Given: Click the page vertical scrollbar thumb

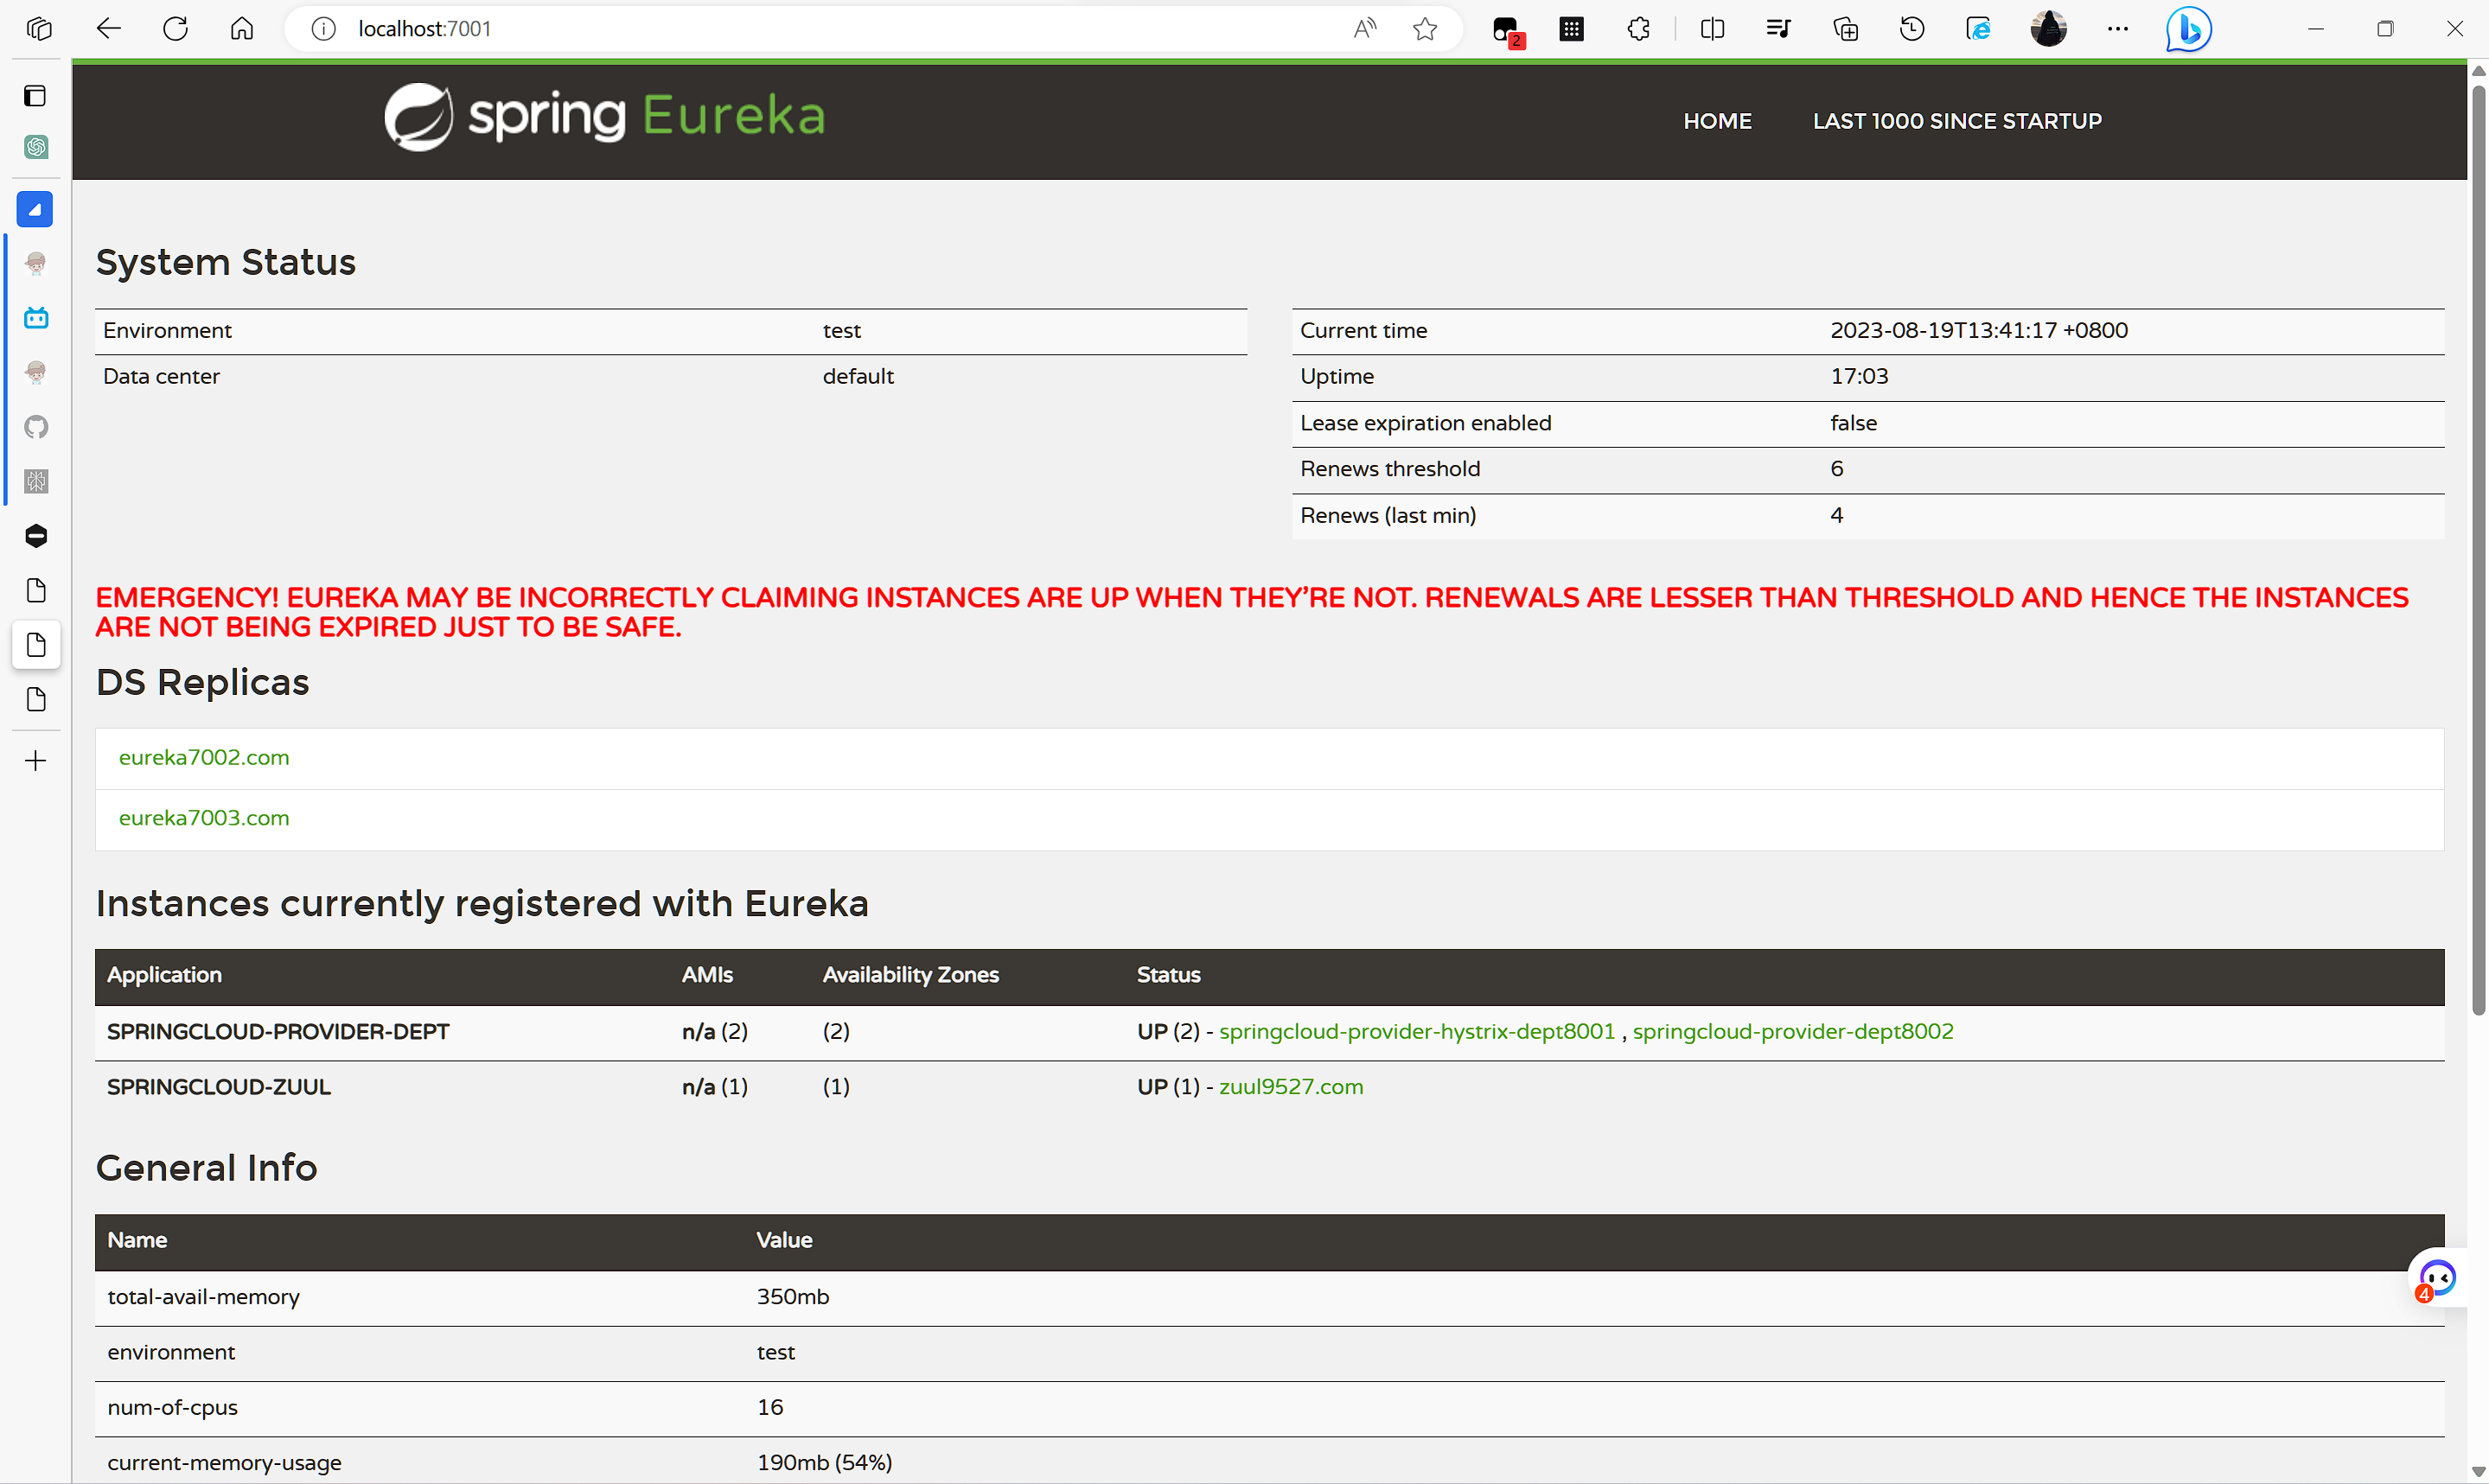Looking at the screenshot, I should (2478, 550).
